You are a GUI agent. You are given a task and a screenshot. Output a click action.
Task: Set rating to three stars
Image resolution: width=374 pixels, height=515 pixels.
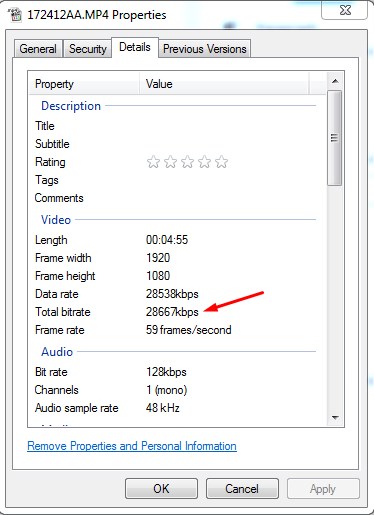[x=187, y=162]
